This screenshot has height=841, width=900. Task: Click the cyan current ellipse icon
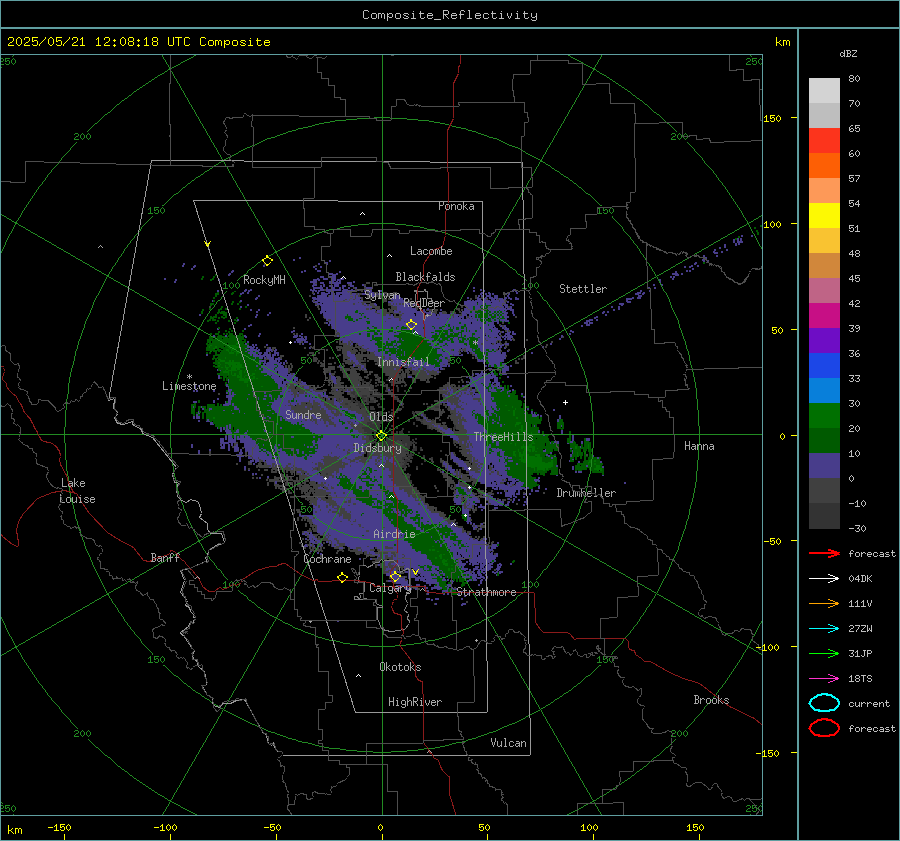(824, 703)
